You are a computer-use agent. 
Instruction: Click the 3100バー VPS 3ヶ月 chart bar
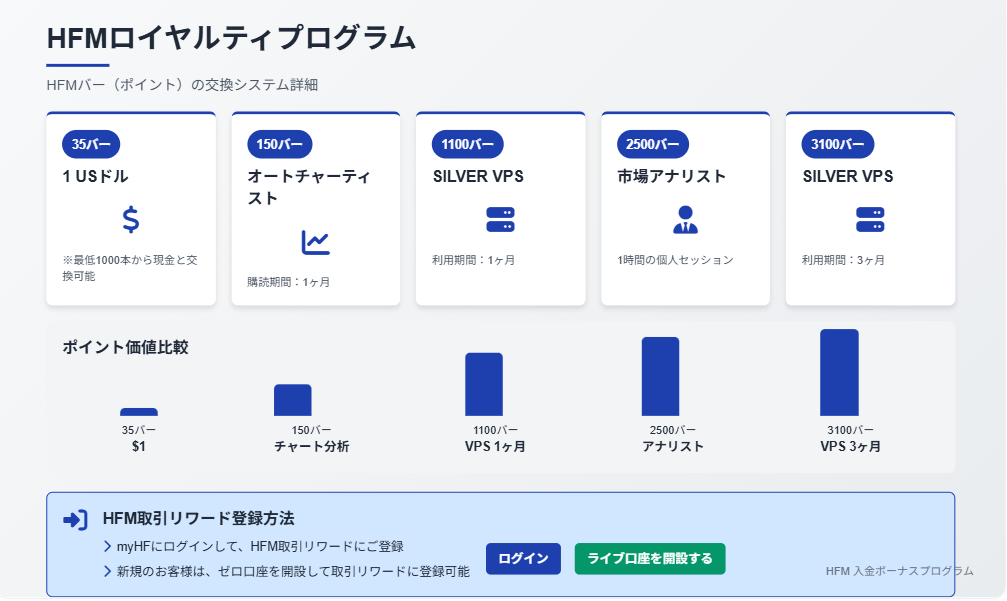click(x=839, y=373)
